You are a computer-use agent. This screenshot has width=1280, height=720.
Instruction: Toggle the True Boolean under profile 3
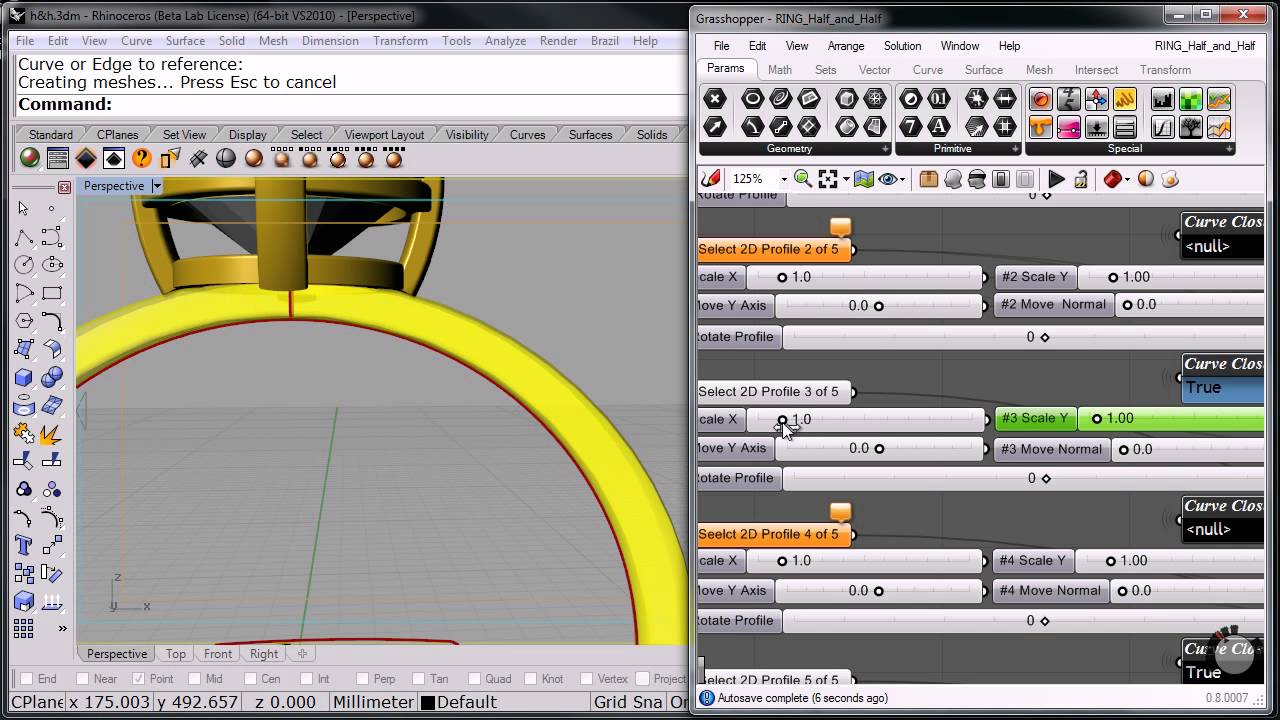[x=1222, y=388]
